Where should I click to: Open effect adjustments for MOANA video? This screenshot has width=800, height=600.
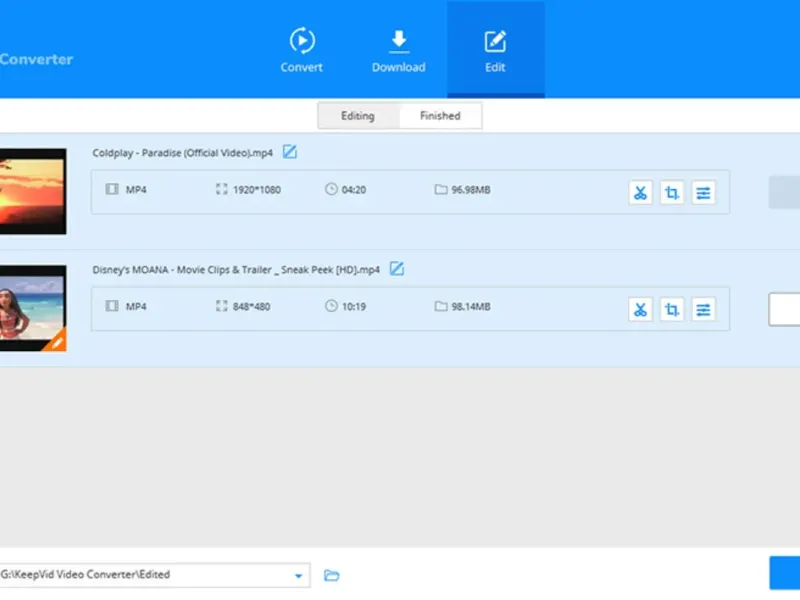coord(704,309)
